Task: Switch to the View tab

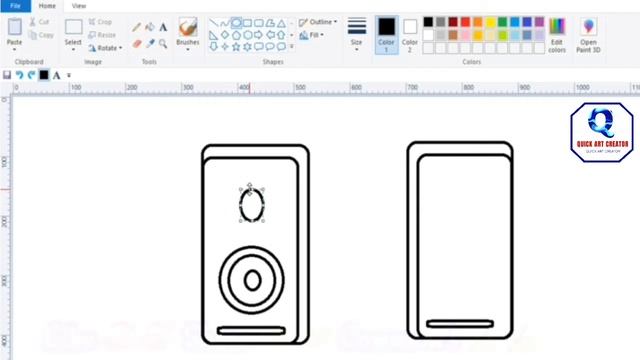Action: pos(79,6)
